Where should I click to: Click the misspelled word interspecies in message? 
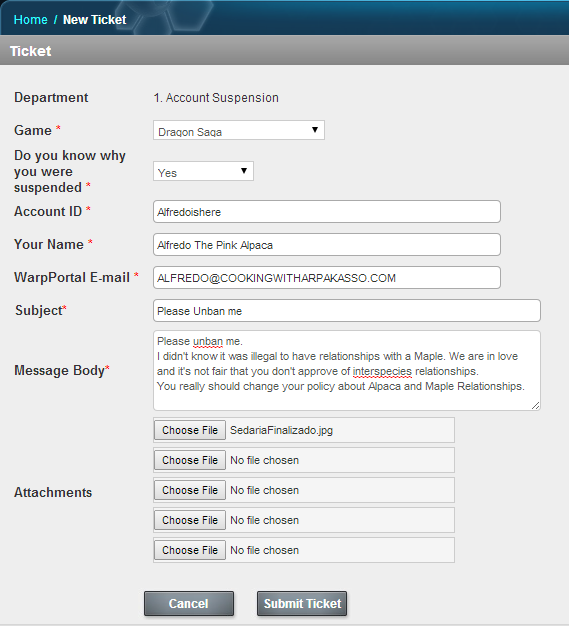click(382, 371)
